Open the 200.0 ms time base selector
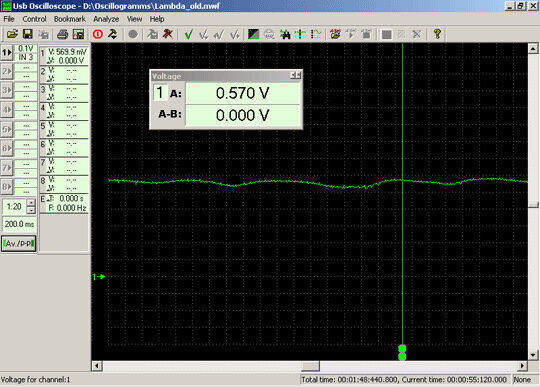The width and height of the screenshot is (540, 387). tap(19, 224)
